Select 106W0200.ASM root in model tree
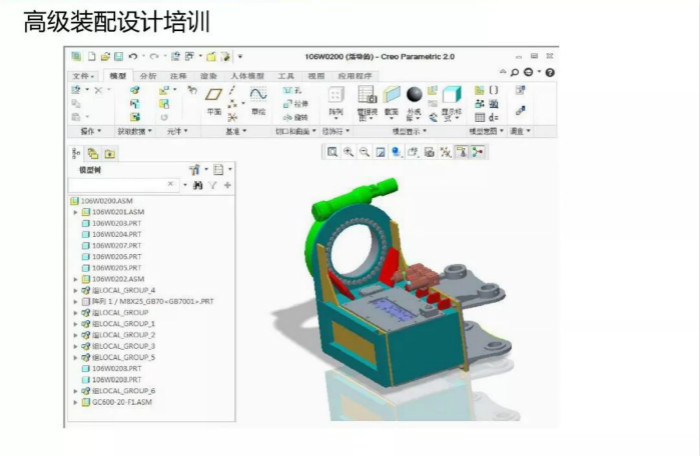 [102, 201]
